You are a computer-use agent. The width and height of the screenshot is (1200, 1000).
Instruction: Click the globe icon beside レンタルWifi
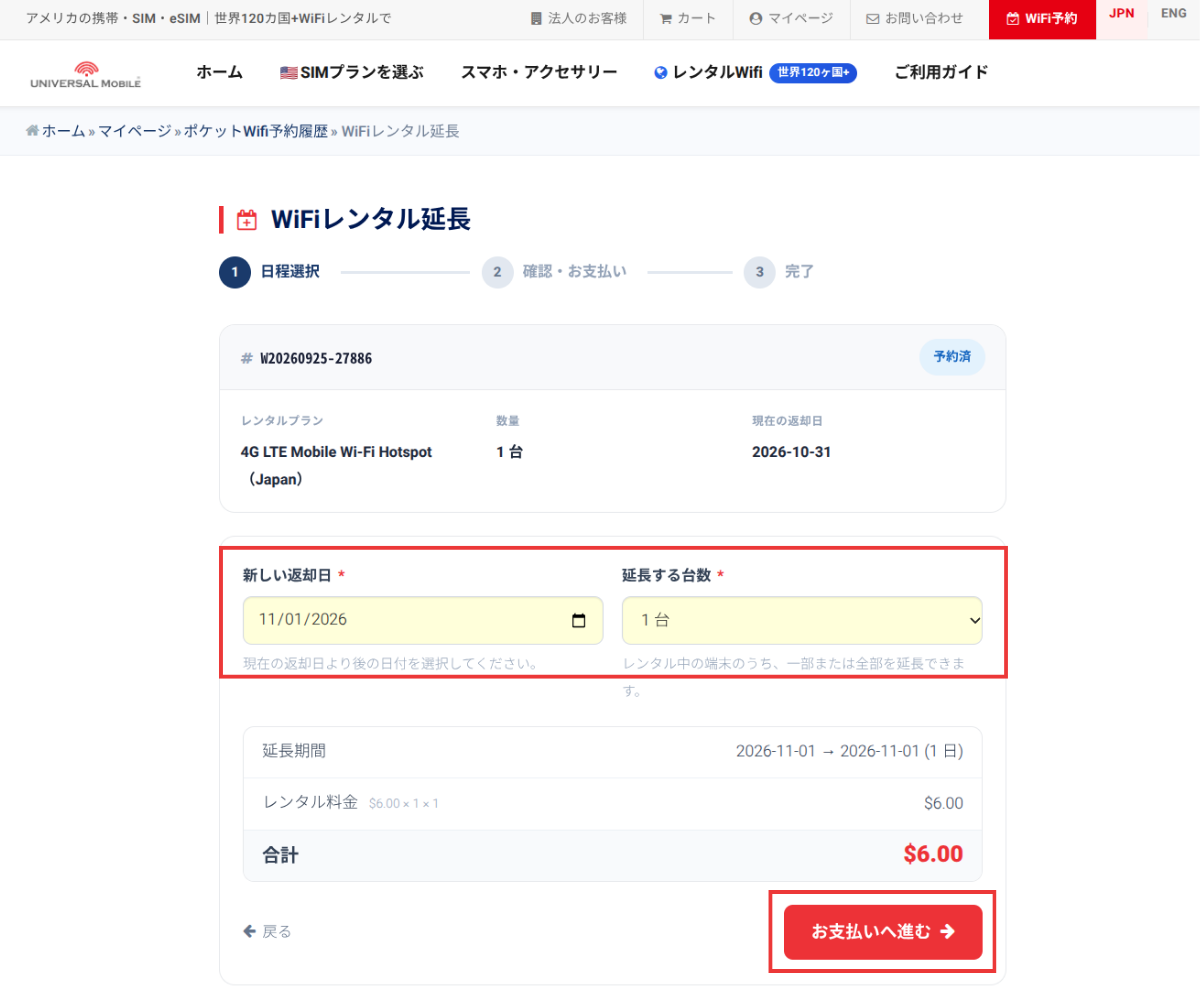660,72
